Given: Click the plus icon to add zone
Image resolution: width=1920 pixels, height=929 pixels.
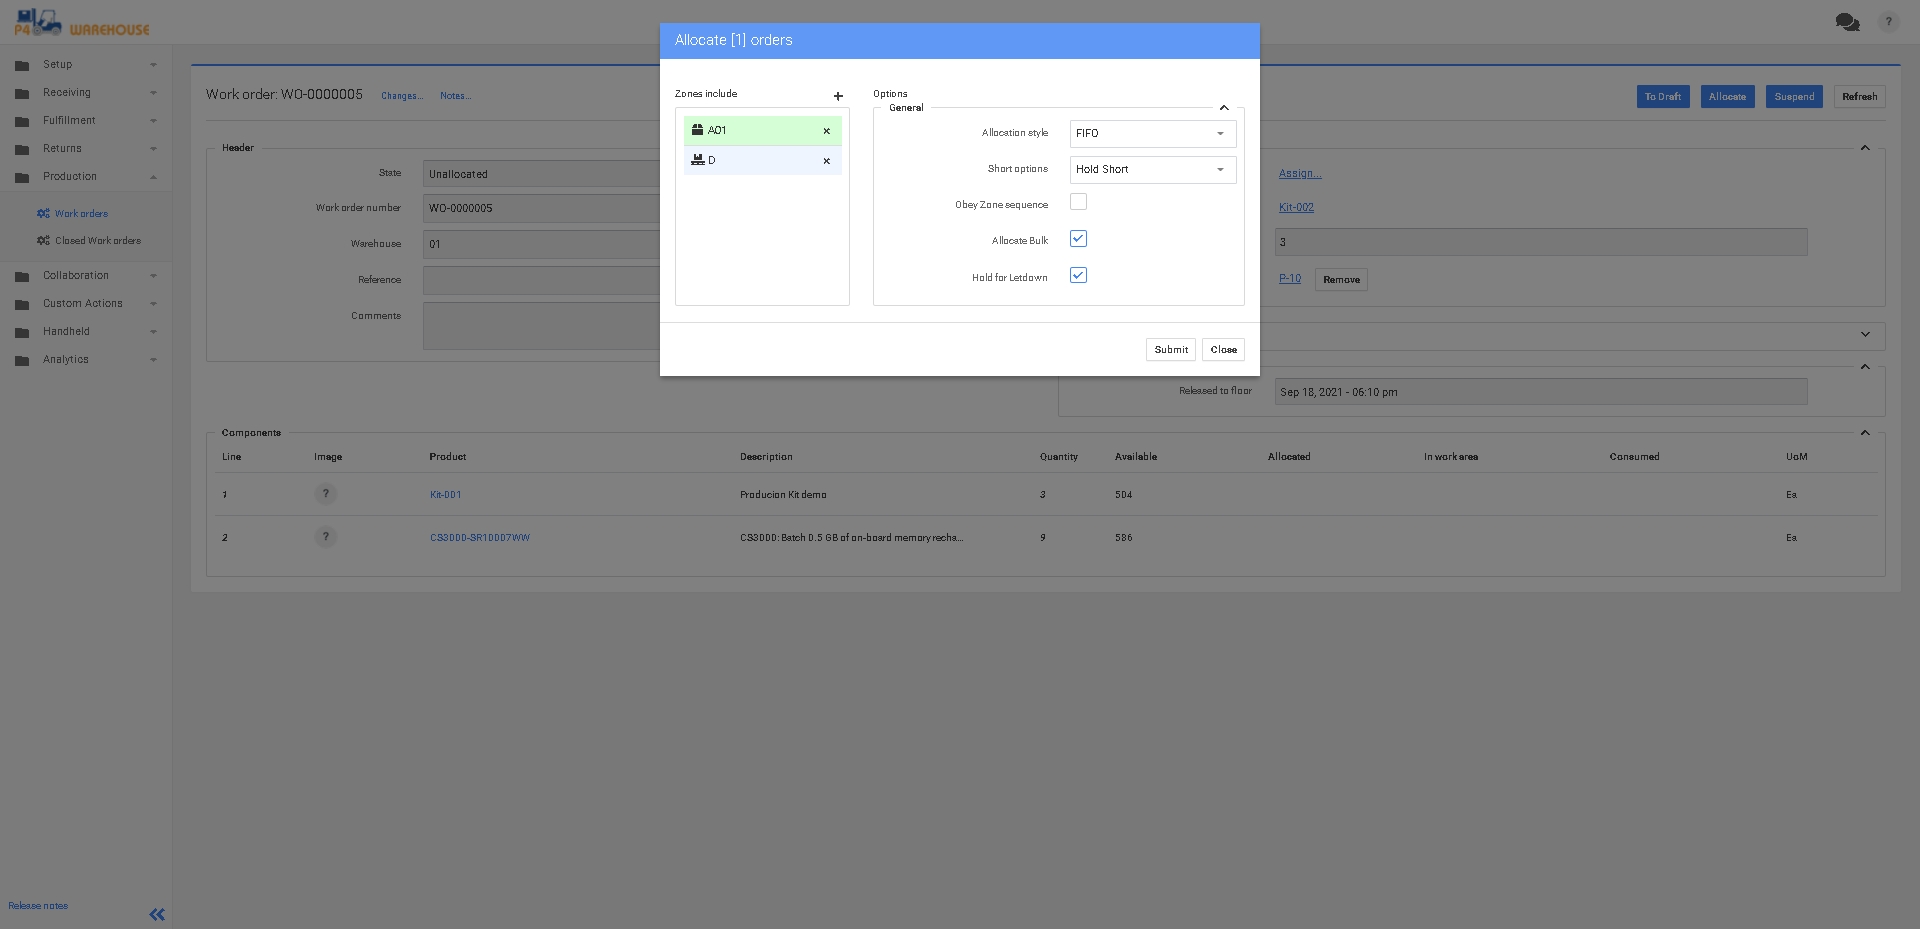Looking at the screenshot, I should (838, 96).
